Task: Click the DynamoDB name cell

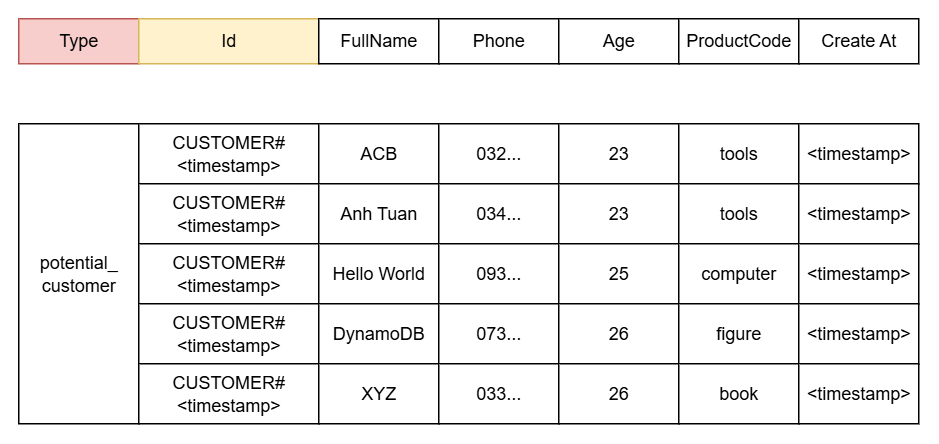Action: (x=378, y=334)
